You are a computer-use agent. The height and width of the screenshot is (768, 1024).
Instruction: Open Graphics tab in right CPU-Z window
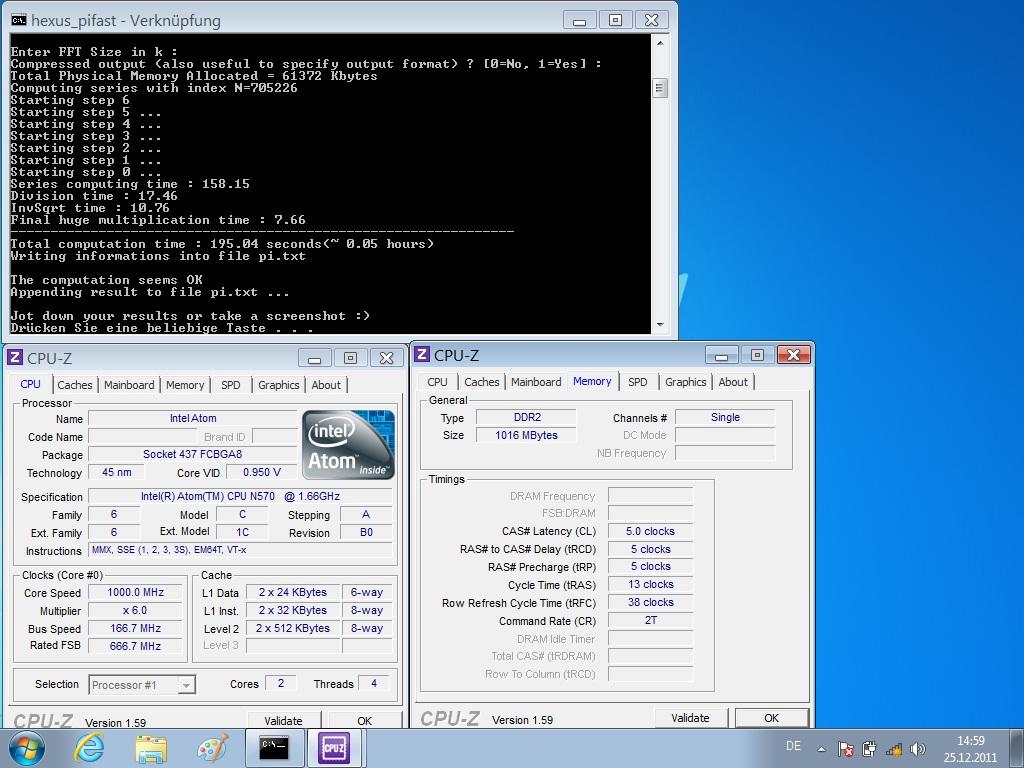pos(686,382)
